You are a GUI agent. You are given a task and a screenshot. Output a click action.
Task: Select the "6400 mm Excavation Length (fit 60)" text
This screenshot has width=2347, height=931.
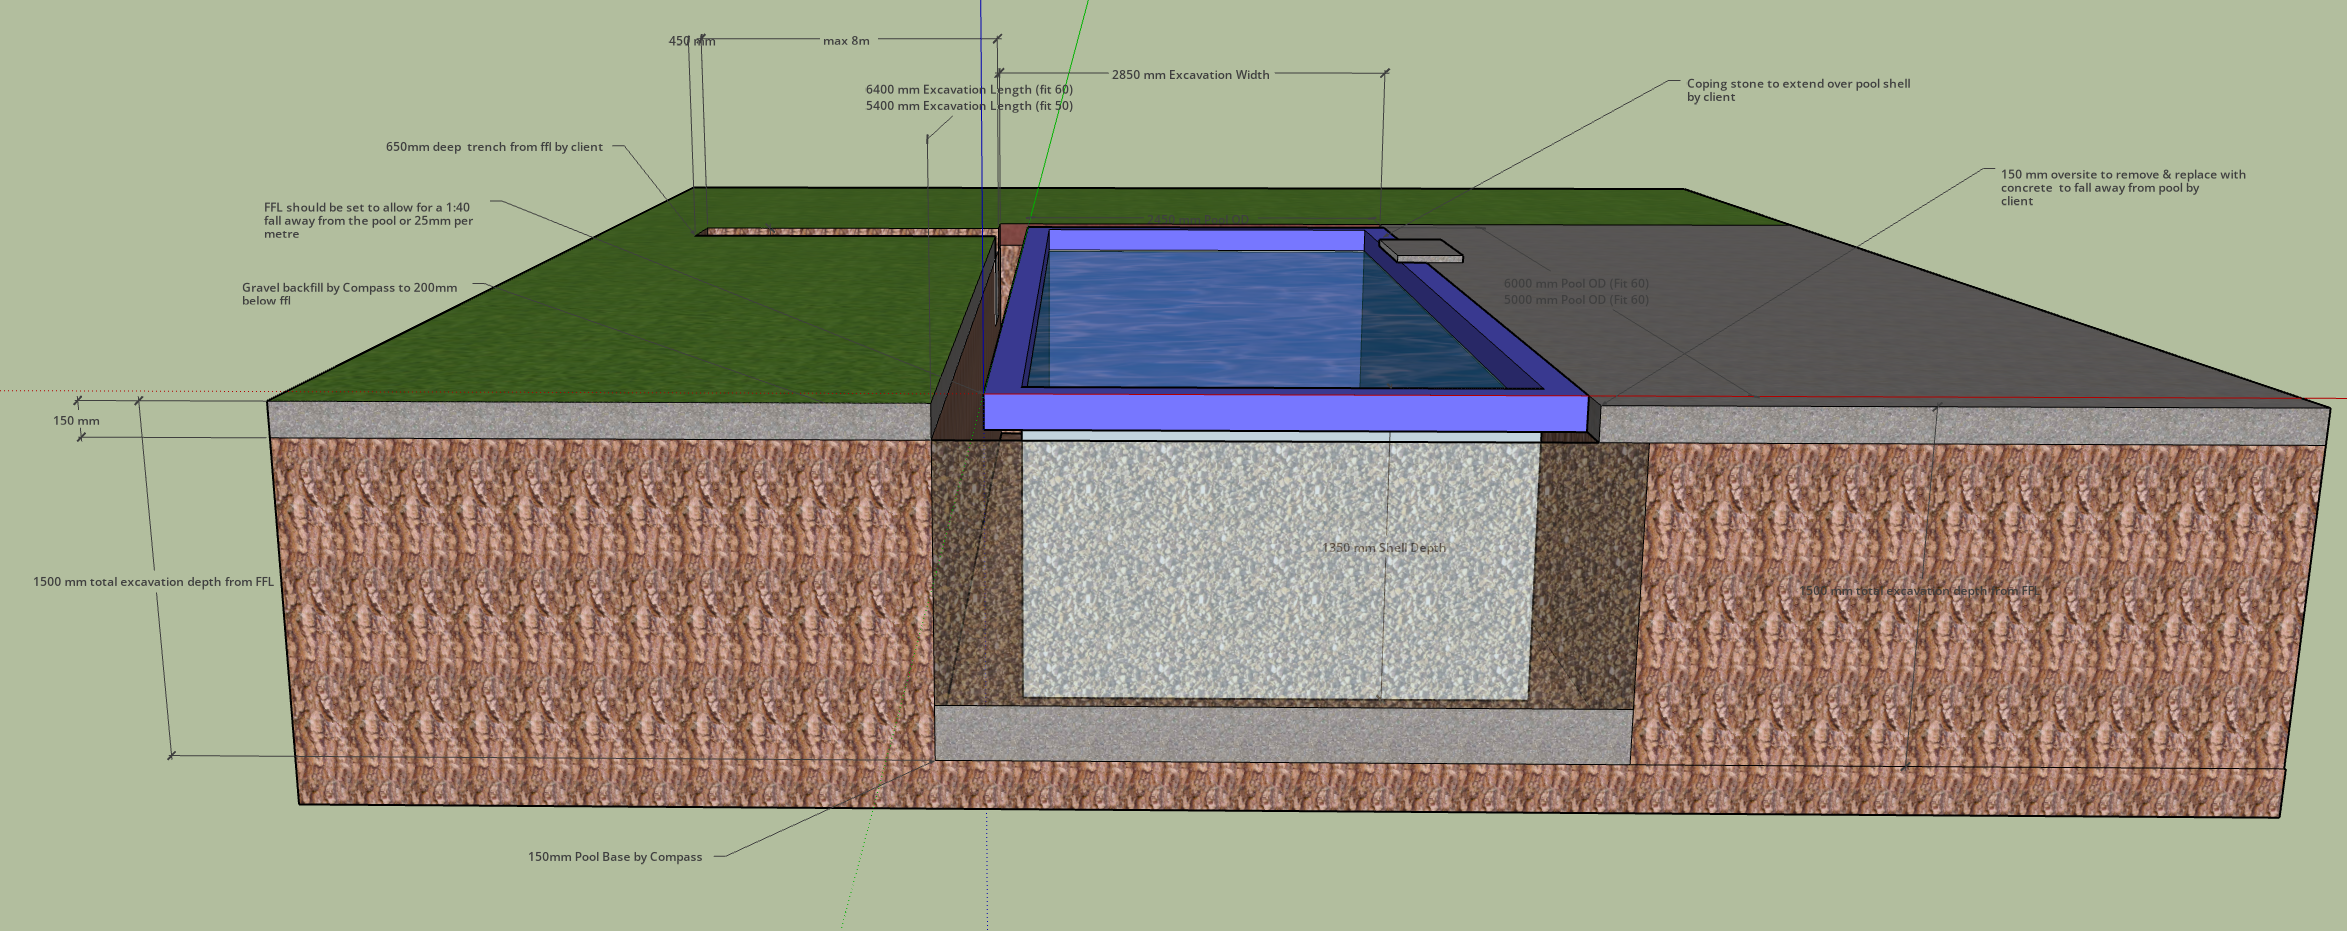[968, 90]
